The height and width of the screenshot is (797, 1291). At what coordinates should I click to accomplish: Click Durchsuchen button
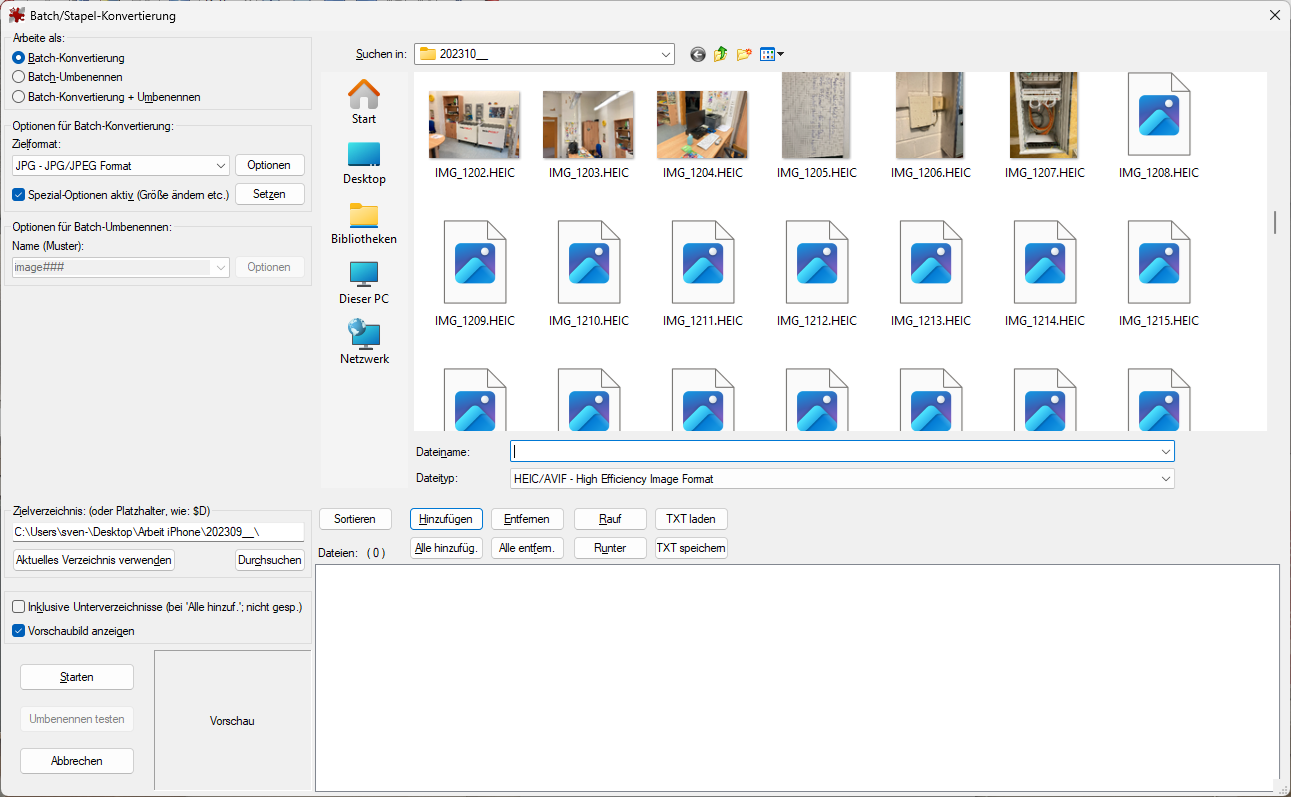click(270, 560)
